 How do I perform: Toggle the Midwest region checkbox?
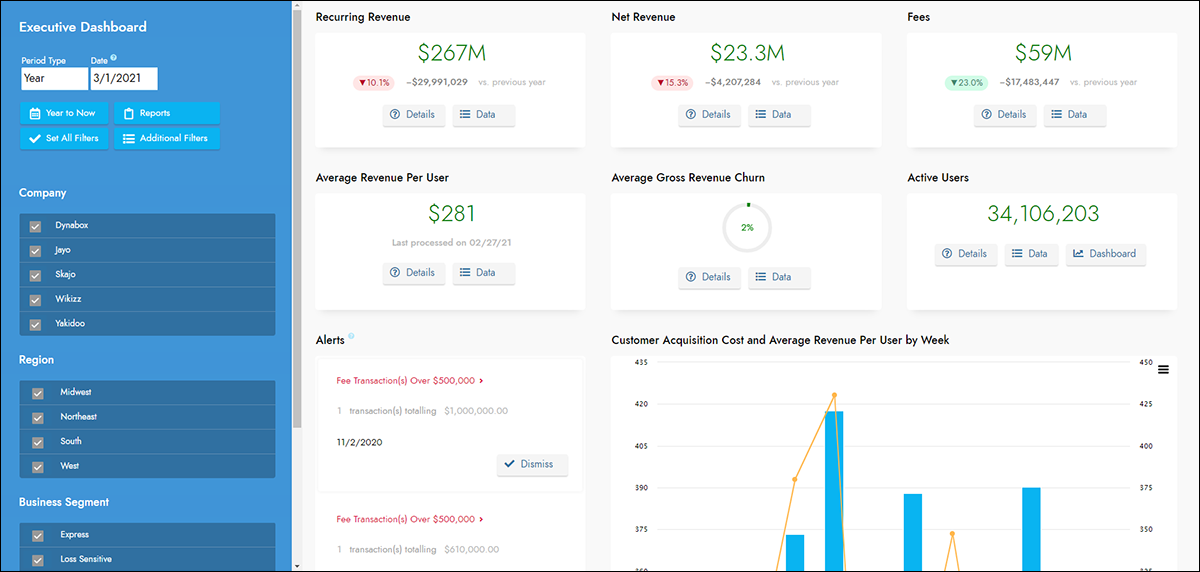point(37,393)
